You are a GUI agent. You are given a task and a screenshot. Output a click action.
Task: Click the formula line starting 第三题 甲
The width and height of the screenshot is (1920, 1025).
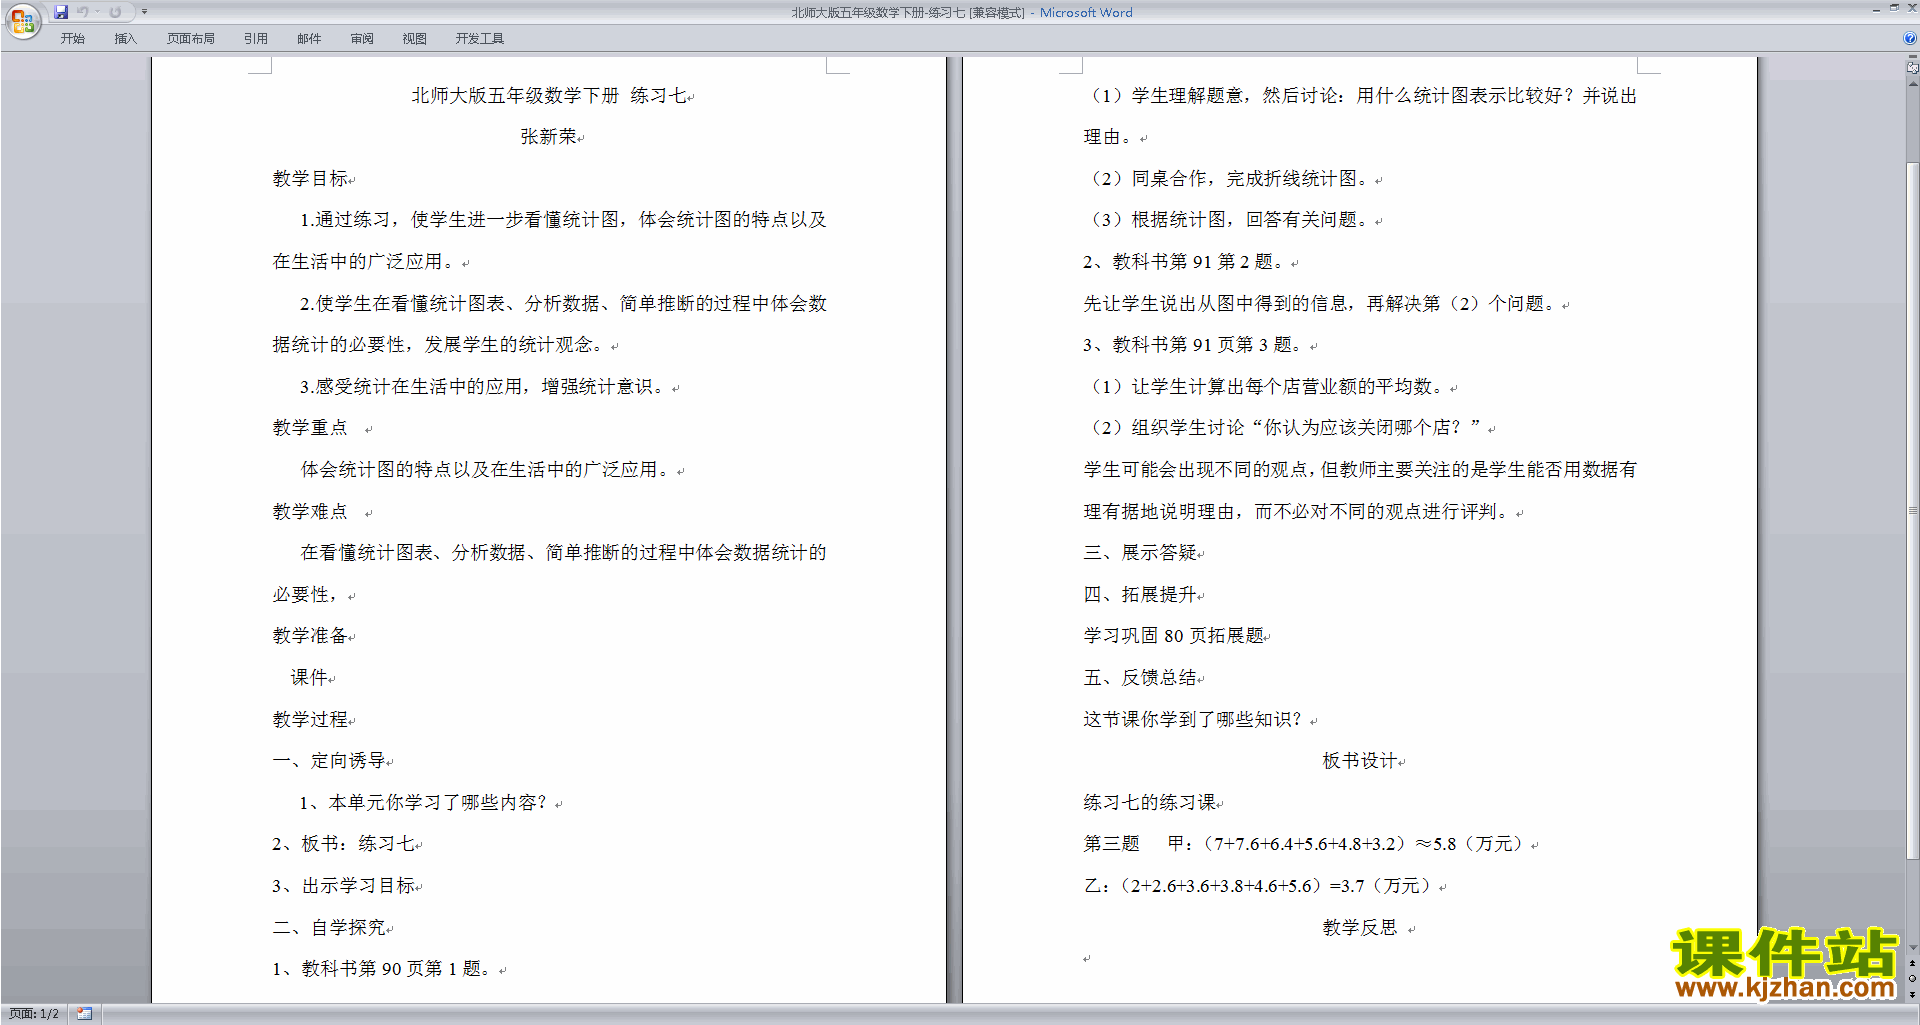[x=1305, y=844]
